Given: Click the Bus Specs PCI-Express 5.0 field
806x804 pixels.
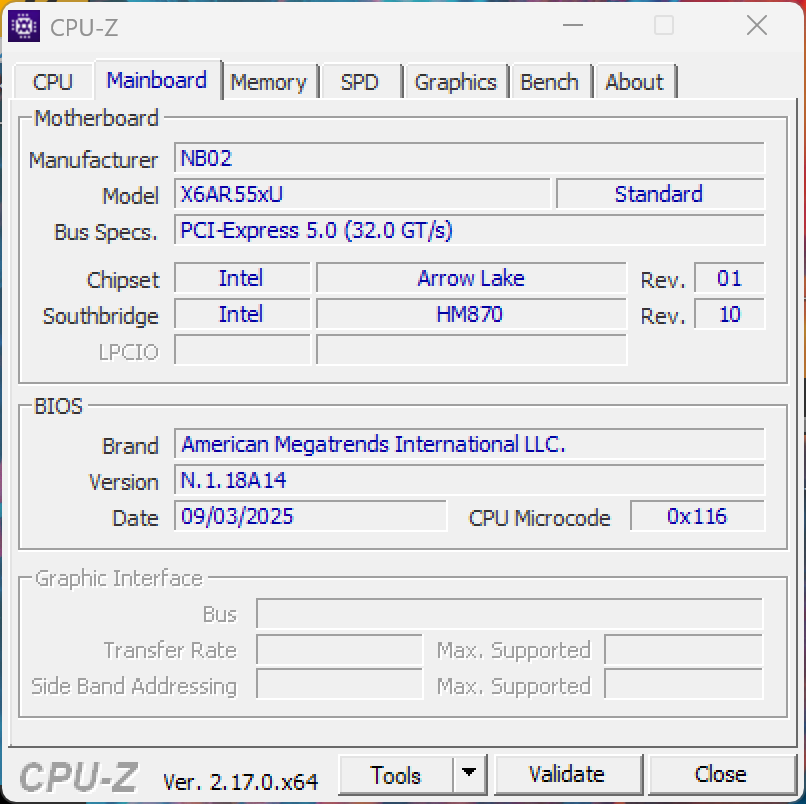Looking at the screenshot, I should pos(469,230).
